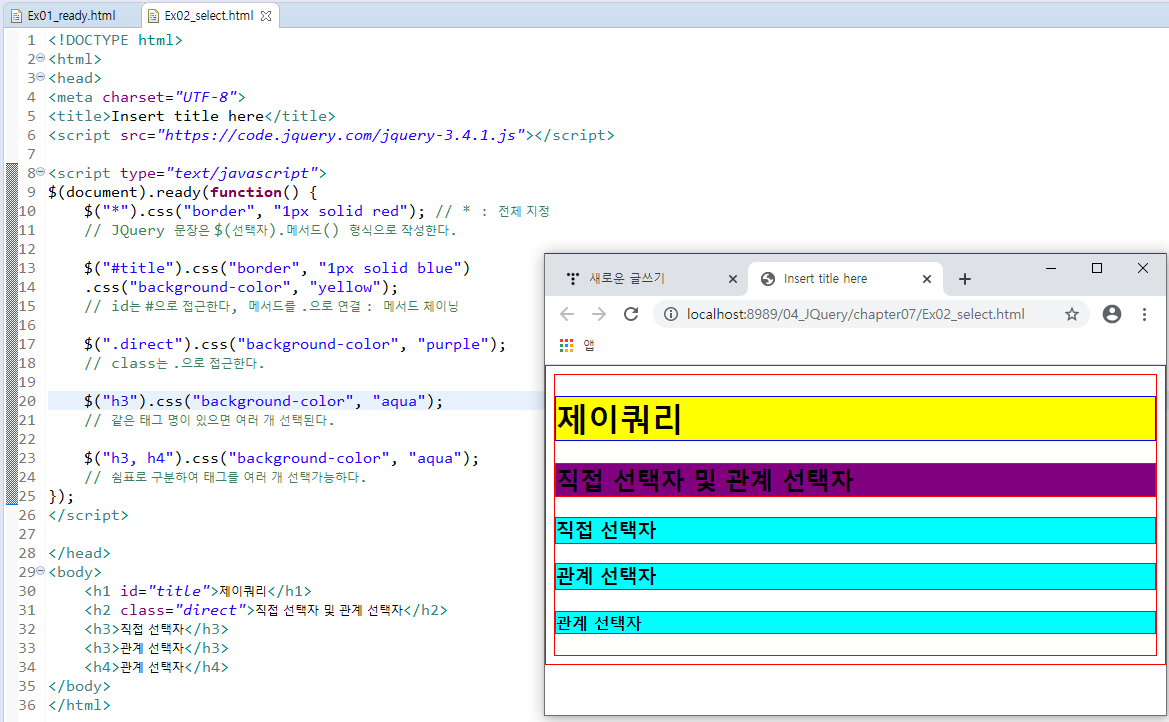Close the browser window
Viewport: 1169px width, 722px height.
click(1143, 268)
